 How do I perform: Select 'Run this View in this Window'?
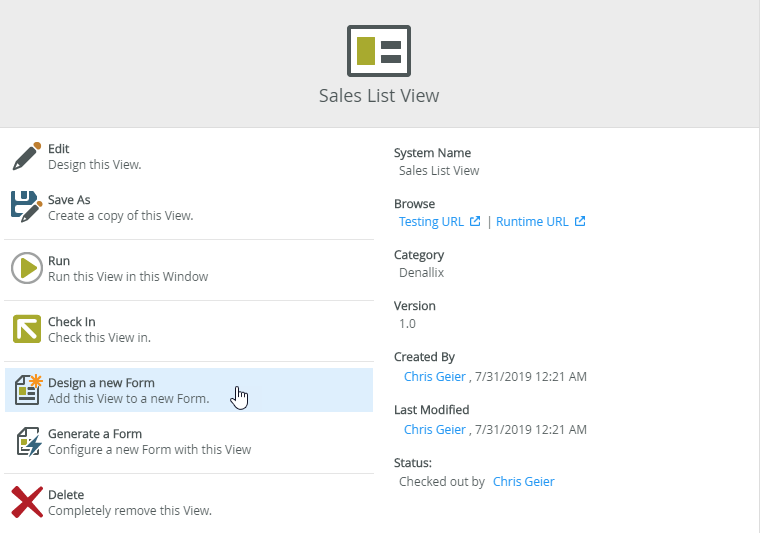tap(128, 277)
